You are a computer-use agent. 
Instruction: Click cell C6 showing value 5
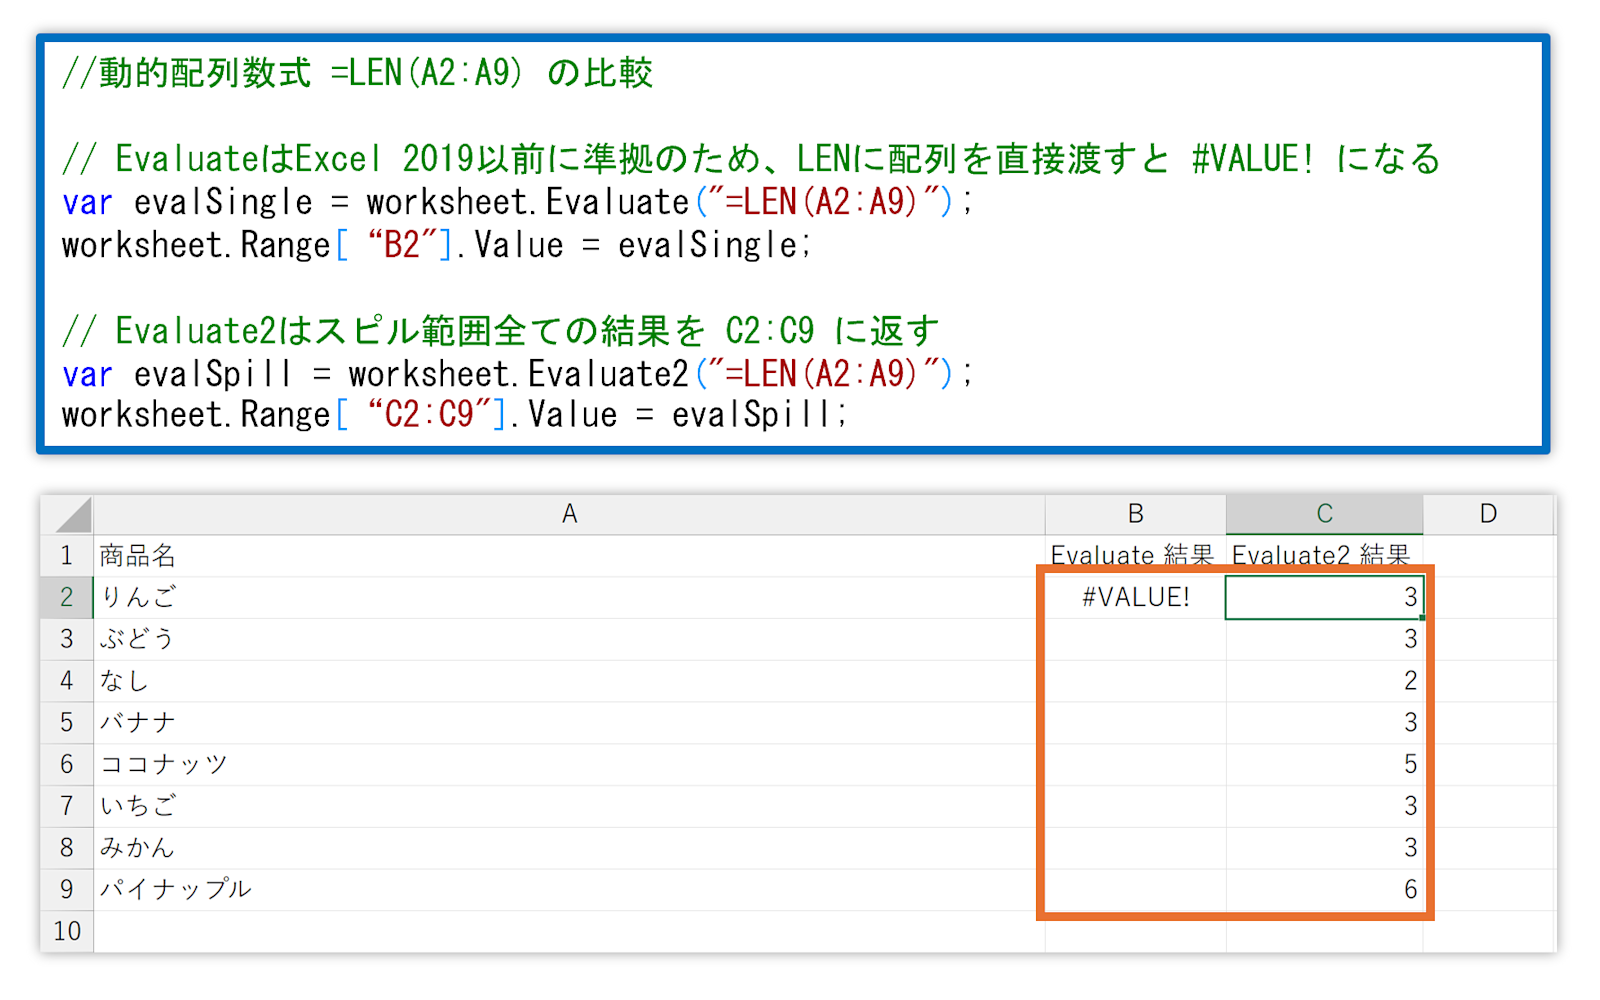click(1324, 764)
